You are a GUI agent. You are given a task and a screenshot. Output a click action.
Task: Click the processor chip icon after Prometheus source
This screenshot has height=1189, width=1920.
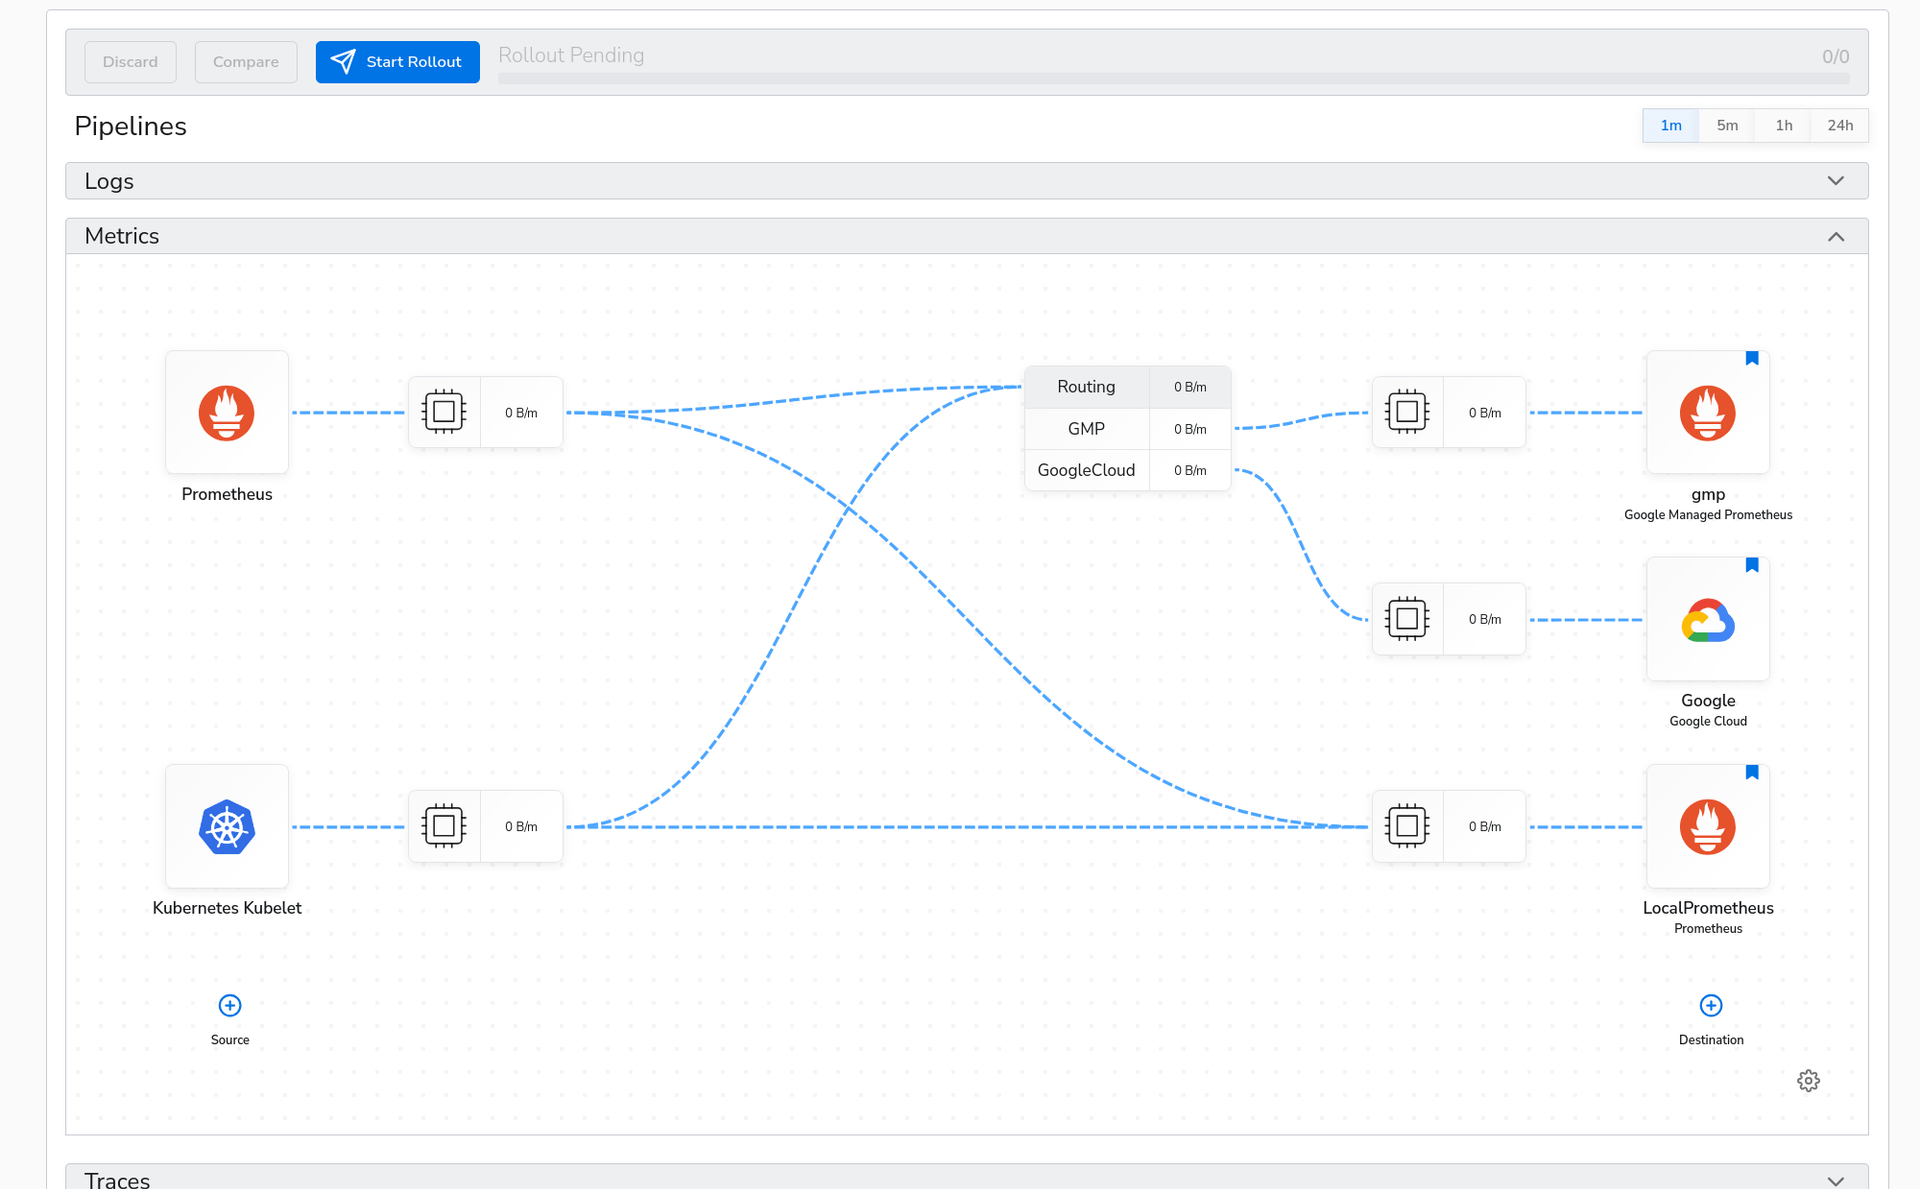point(444,412)
